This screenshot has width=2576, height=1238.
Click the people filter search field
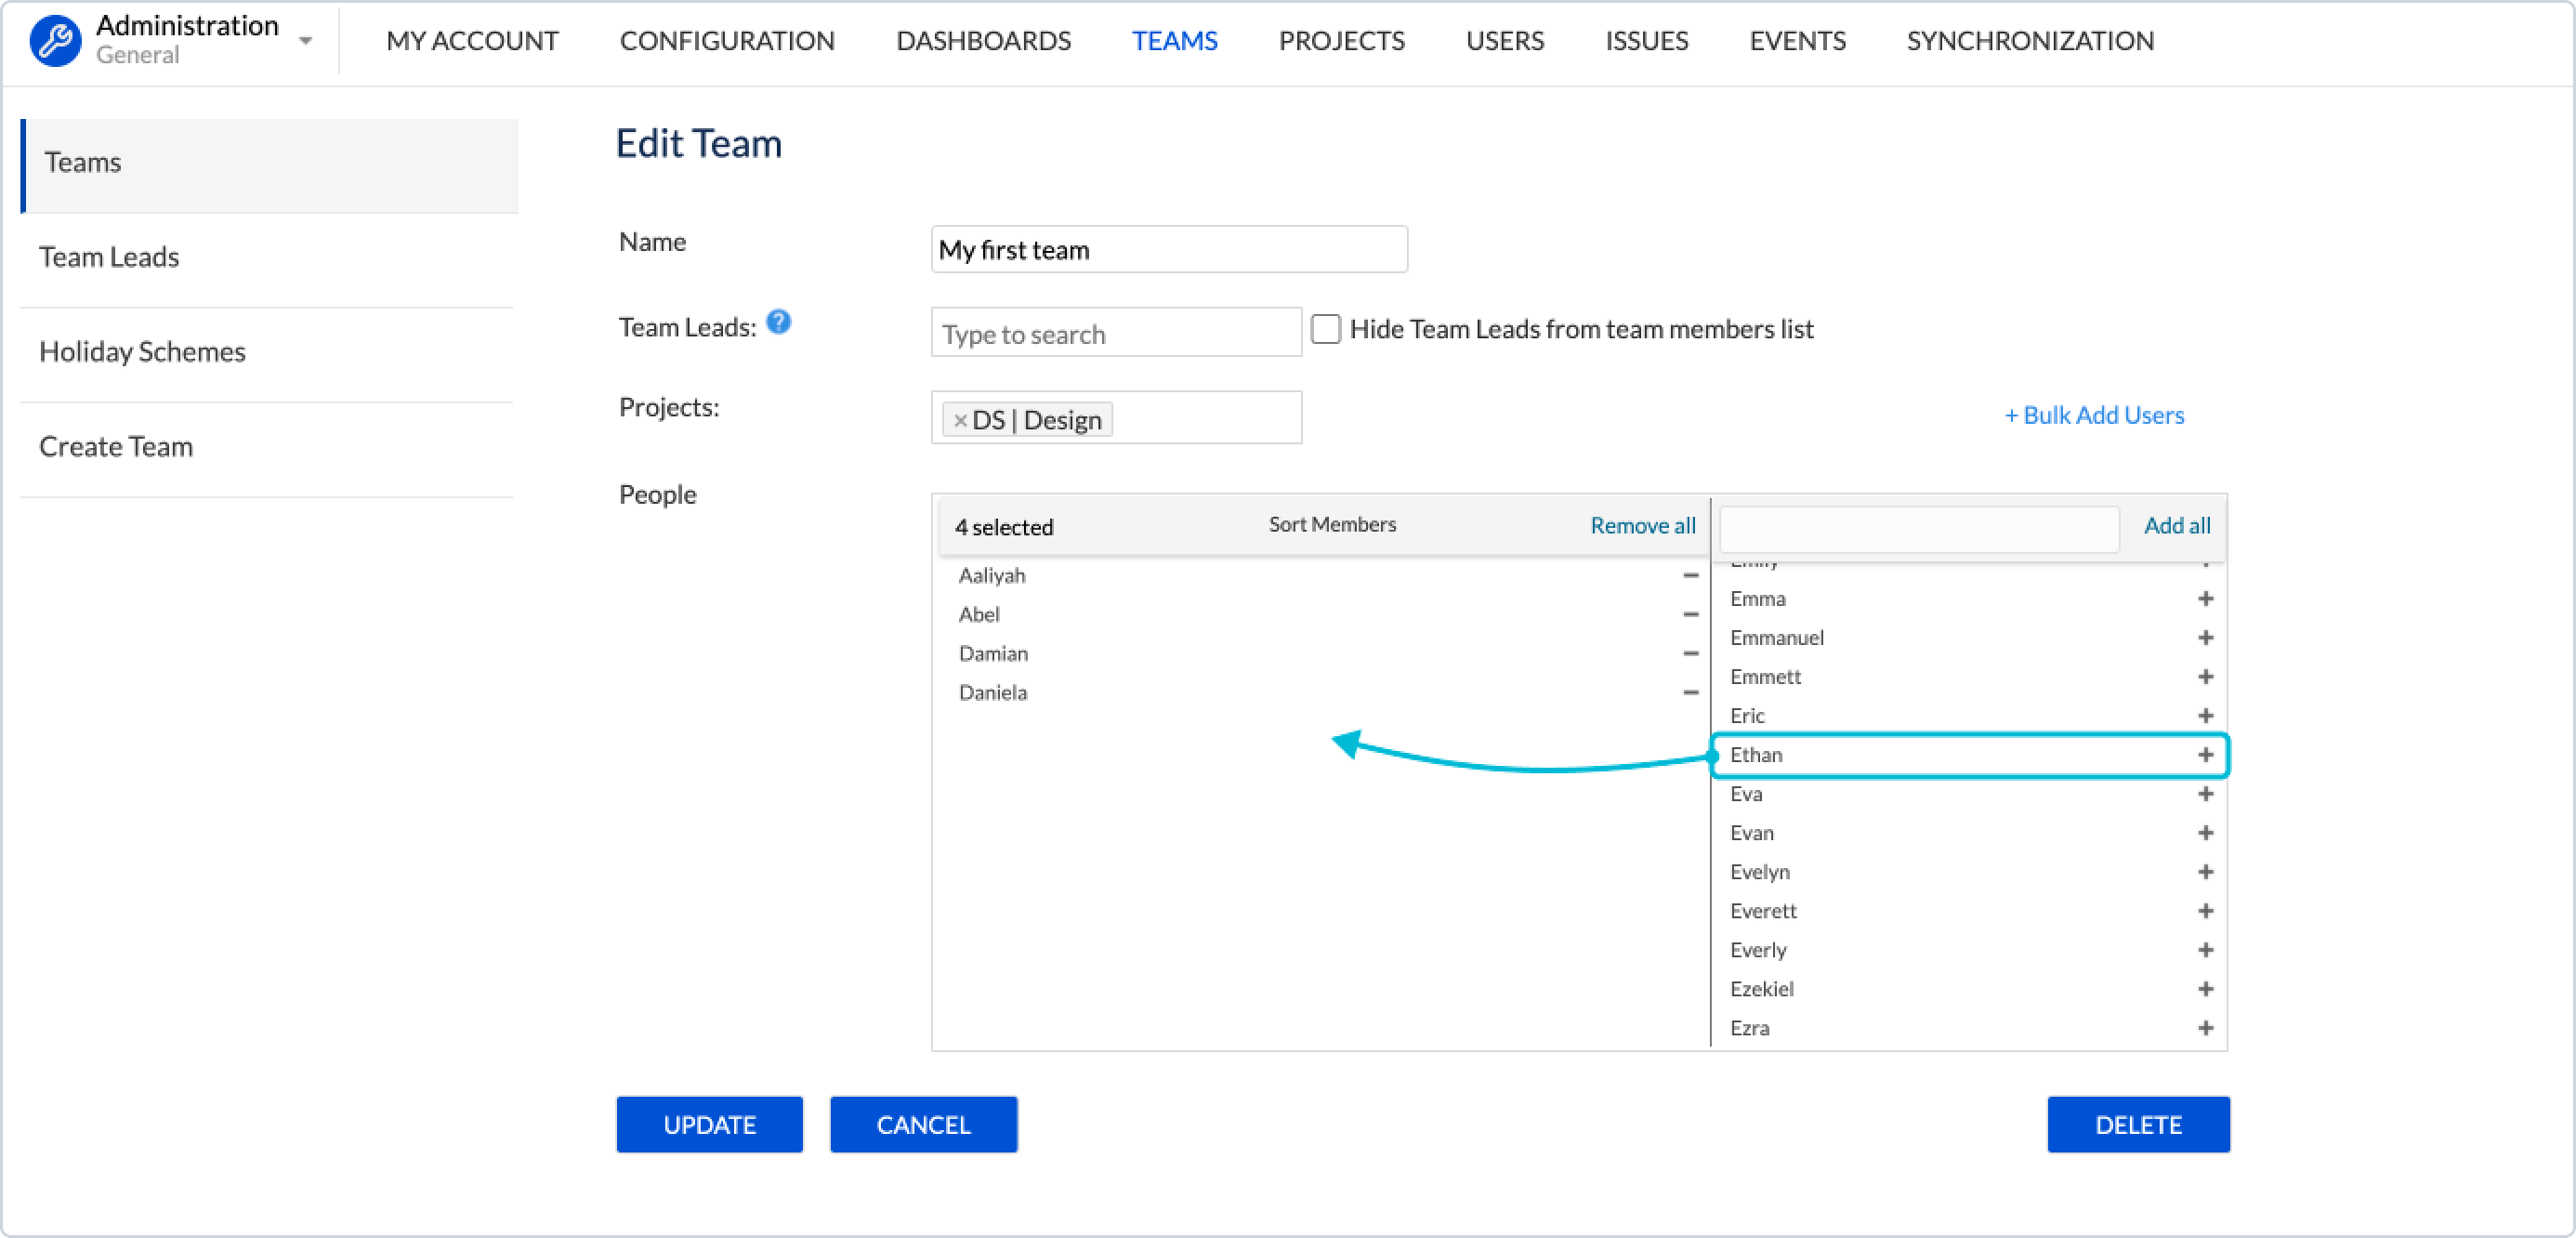click(x=1918, y=528)
